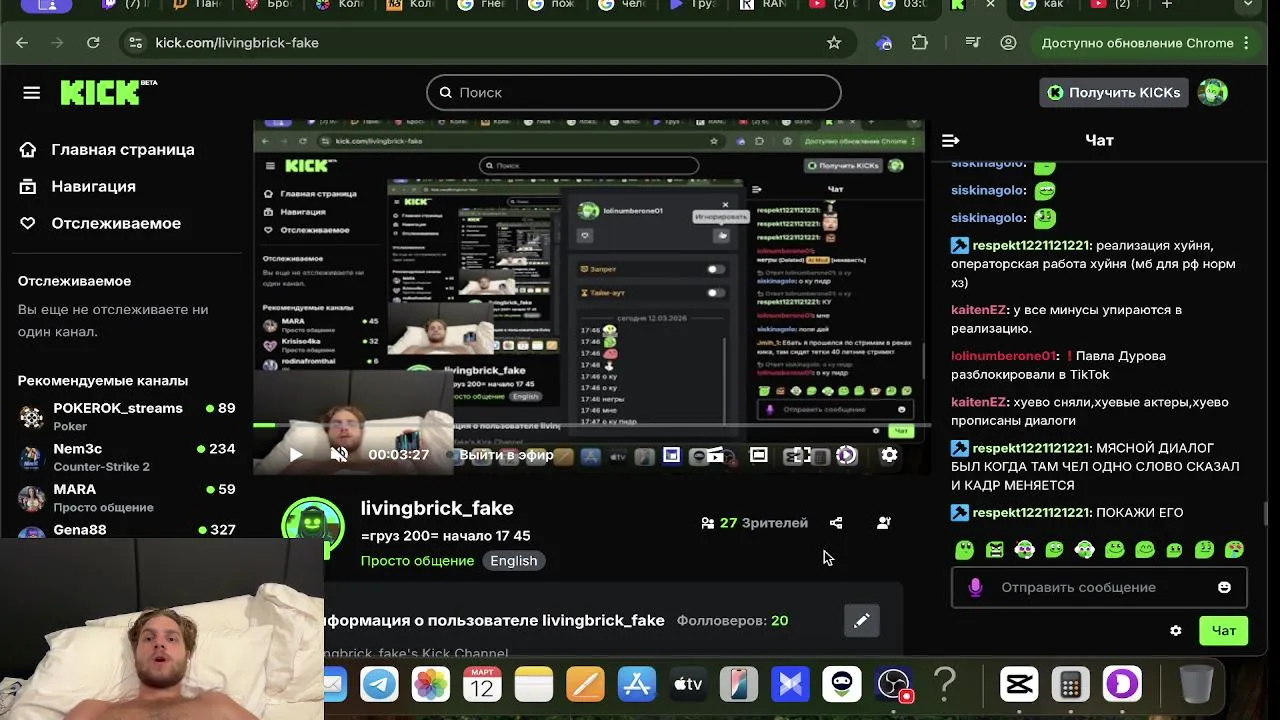The image size is (1280, 720).
Task: Click the video progress bar
Action: click(591, 426)
